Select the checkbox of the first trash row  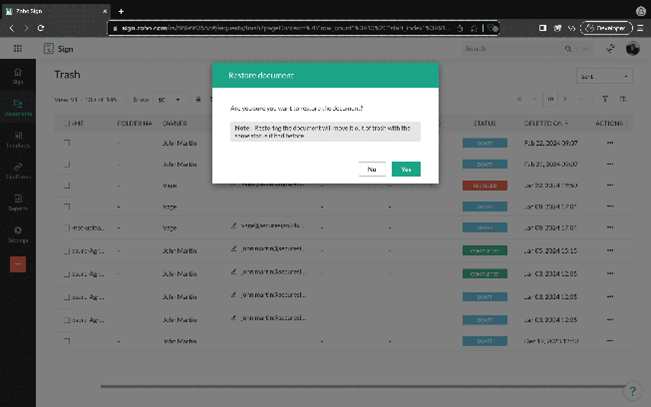click(67, 143)
